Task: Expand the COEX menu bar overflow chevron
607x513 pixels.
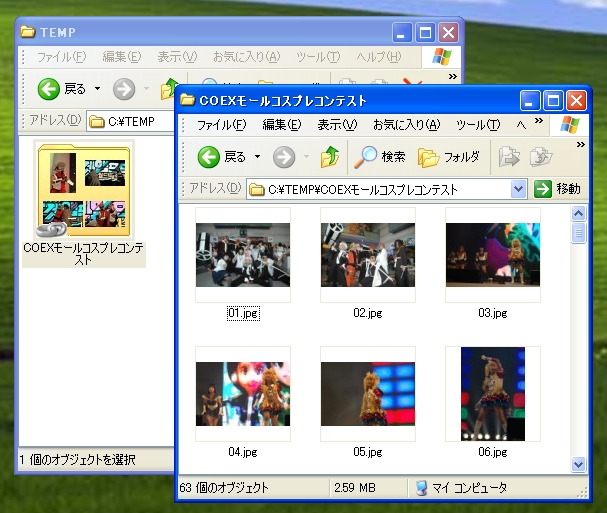Action: coord(538,121)
